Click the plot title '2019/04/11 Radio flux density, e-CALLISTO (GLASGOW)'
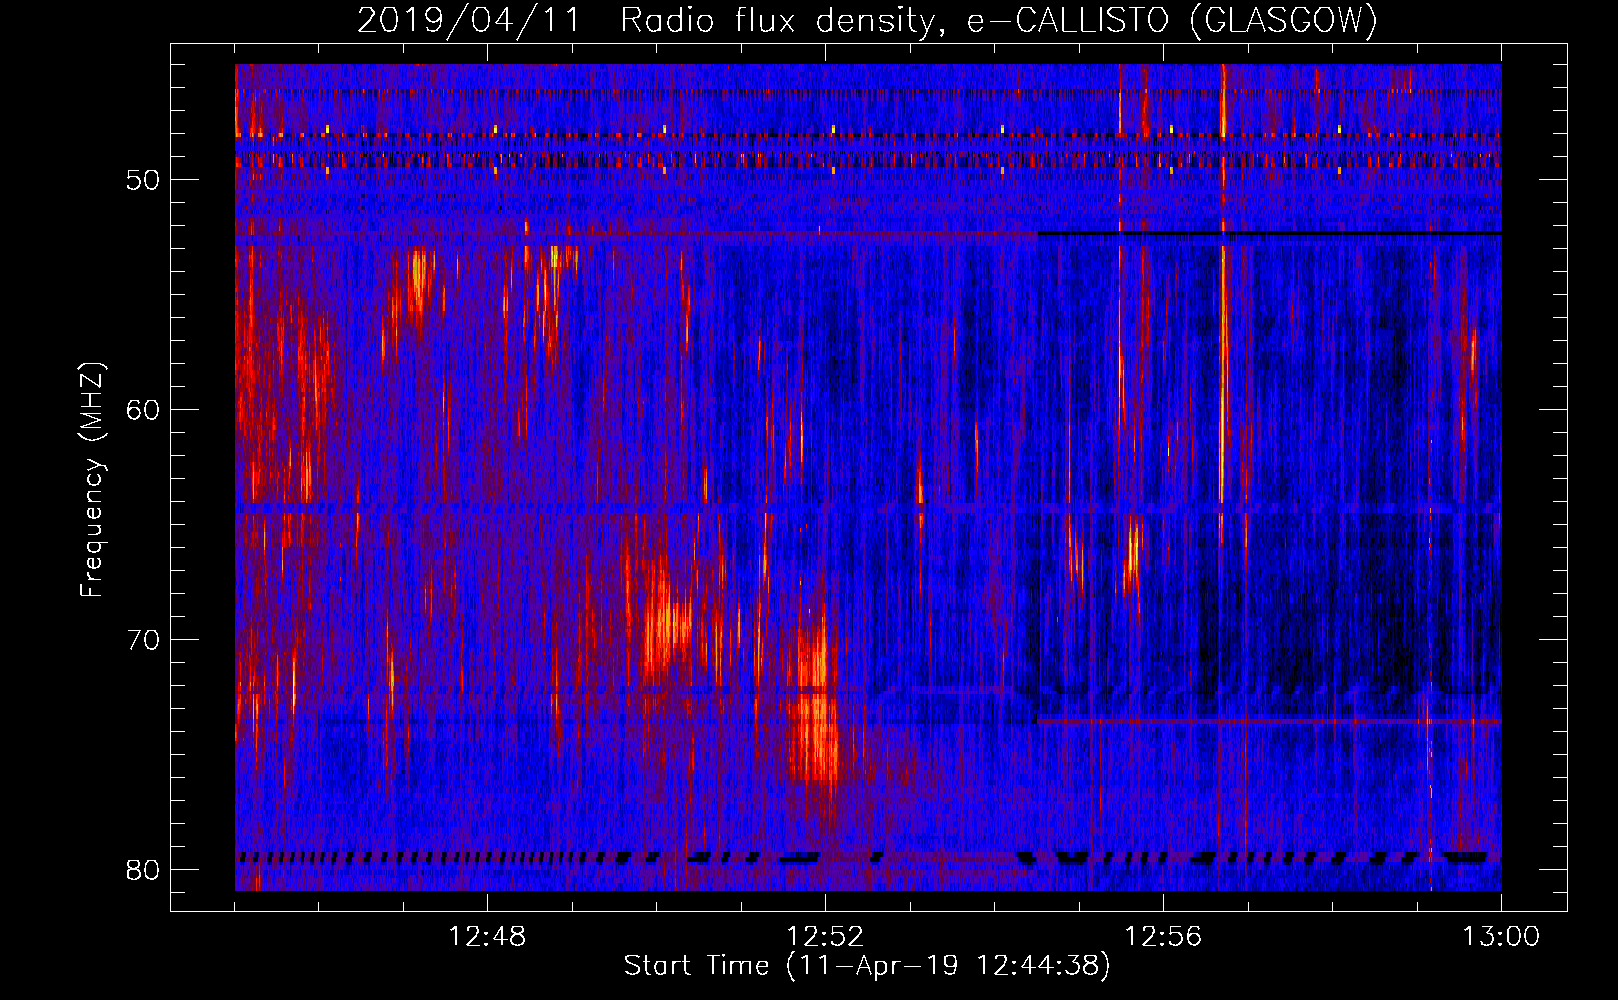 tap(867, 20)
